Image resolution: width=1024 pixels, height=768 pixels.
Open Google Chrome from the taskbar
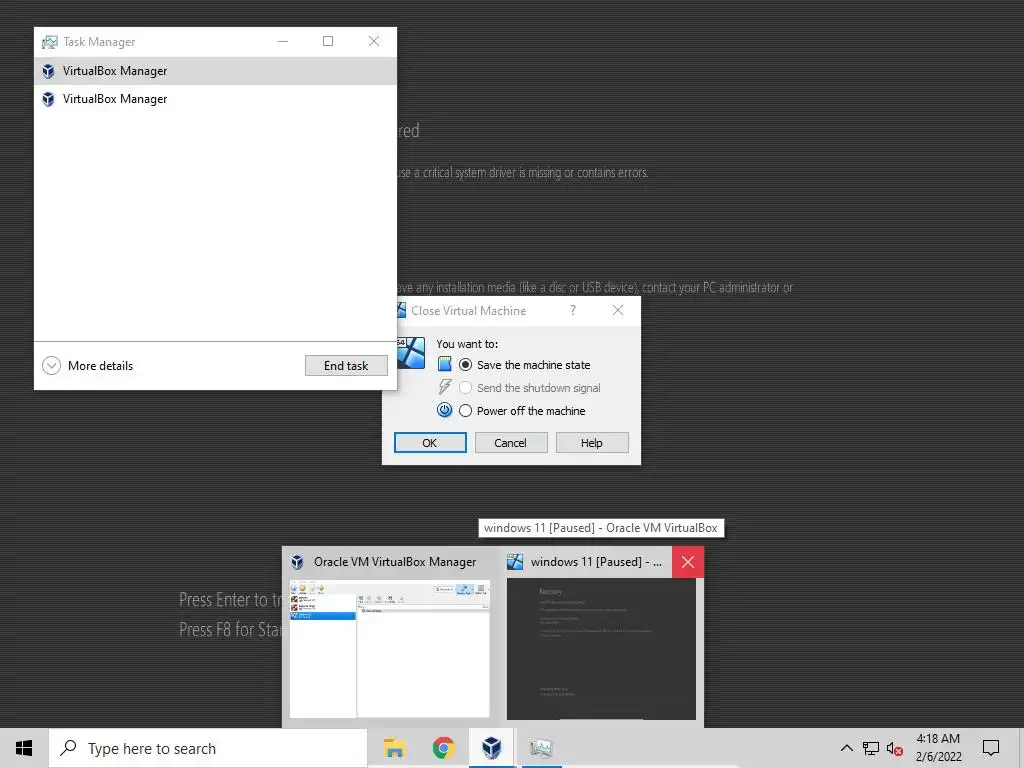pos(443,748)
